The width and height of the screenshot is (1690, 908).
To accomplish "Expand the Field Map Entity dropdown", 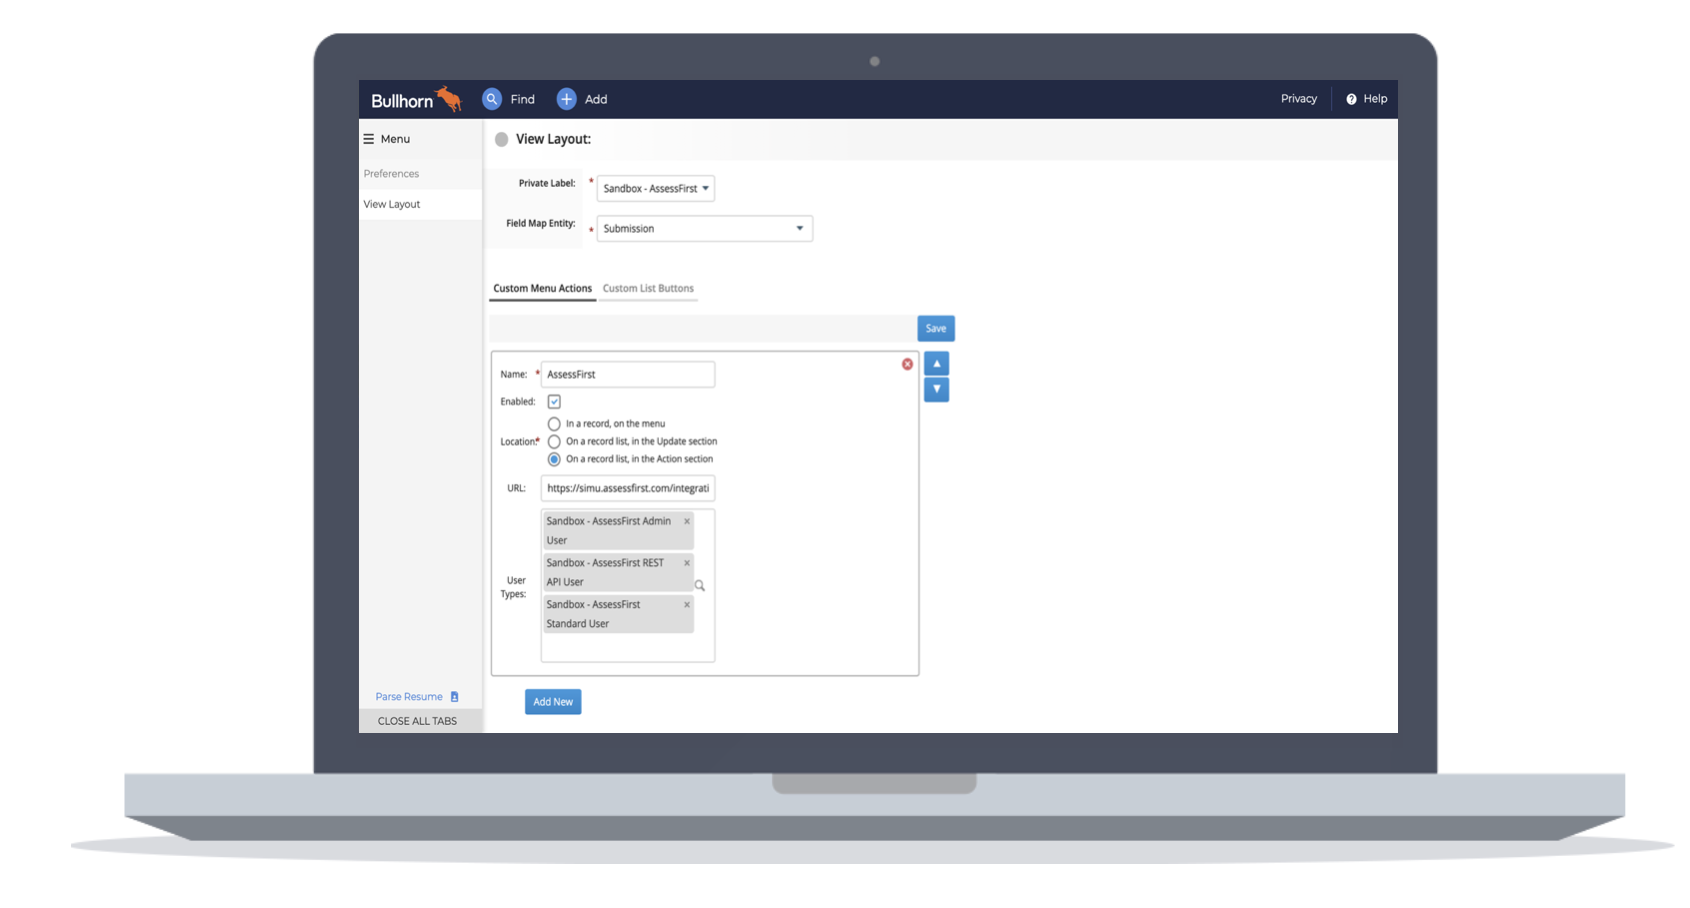I will point(704,229).
